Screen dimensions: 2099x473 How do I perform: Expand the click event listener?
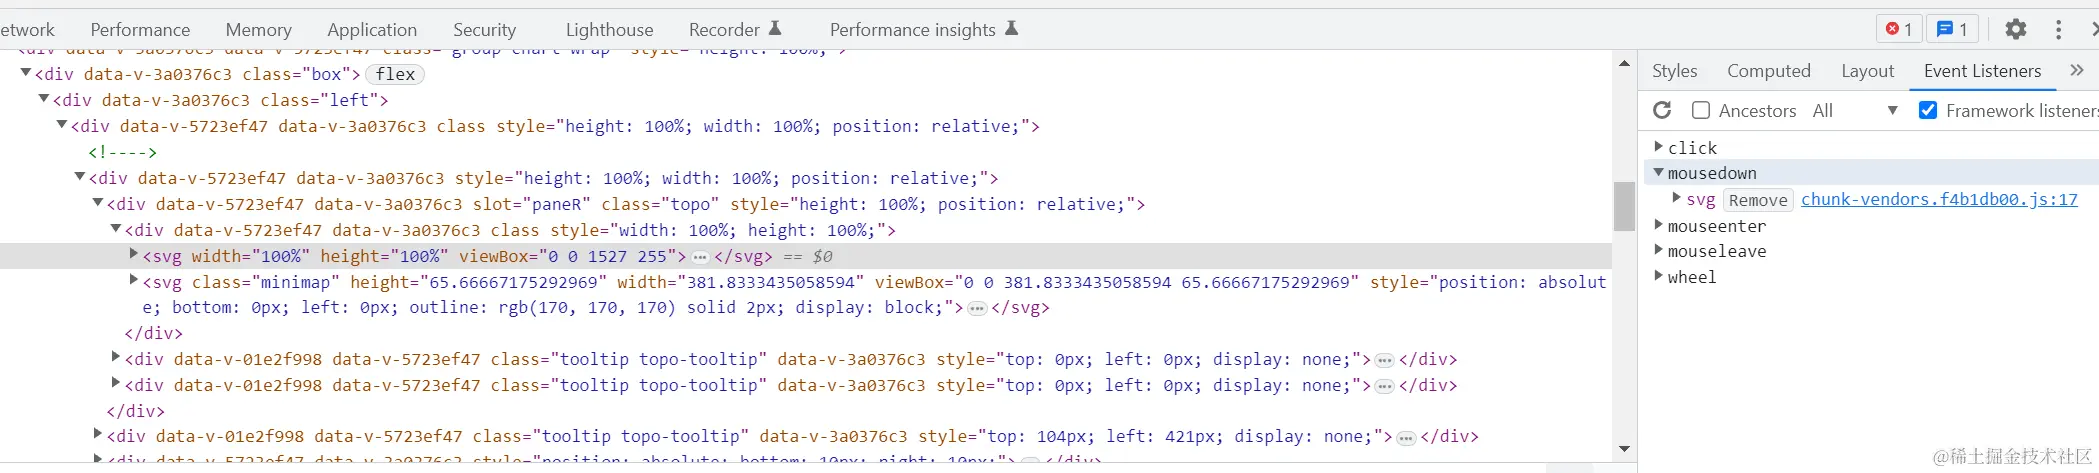(x=1659, y=147)
